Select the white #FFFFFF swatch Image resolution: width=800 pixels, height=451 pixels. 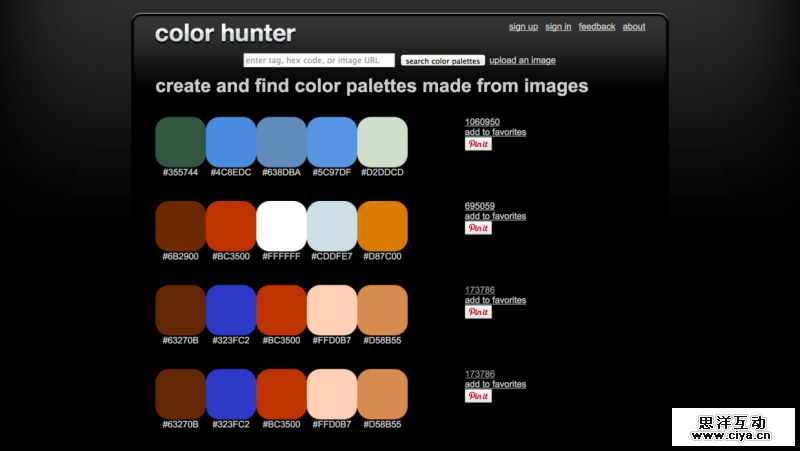point(281,226)
